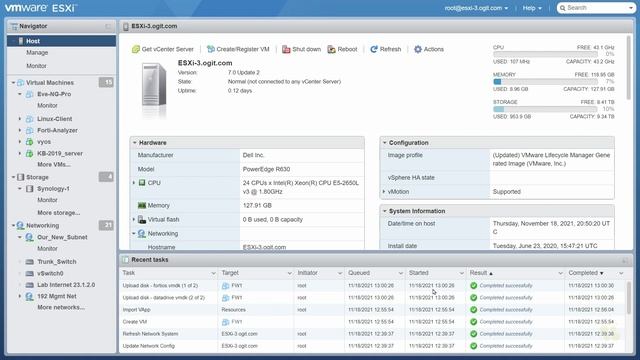Click the vyos VM icon
640x360 pixels.
pos(29,142)
